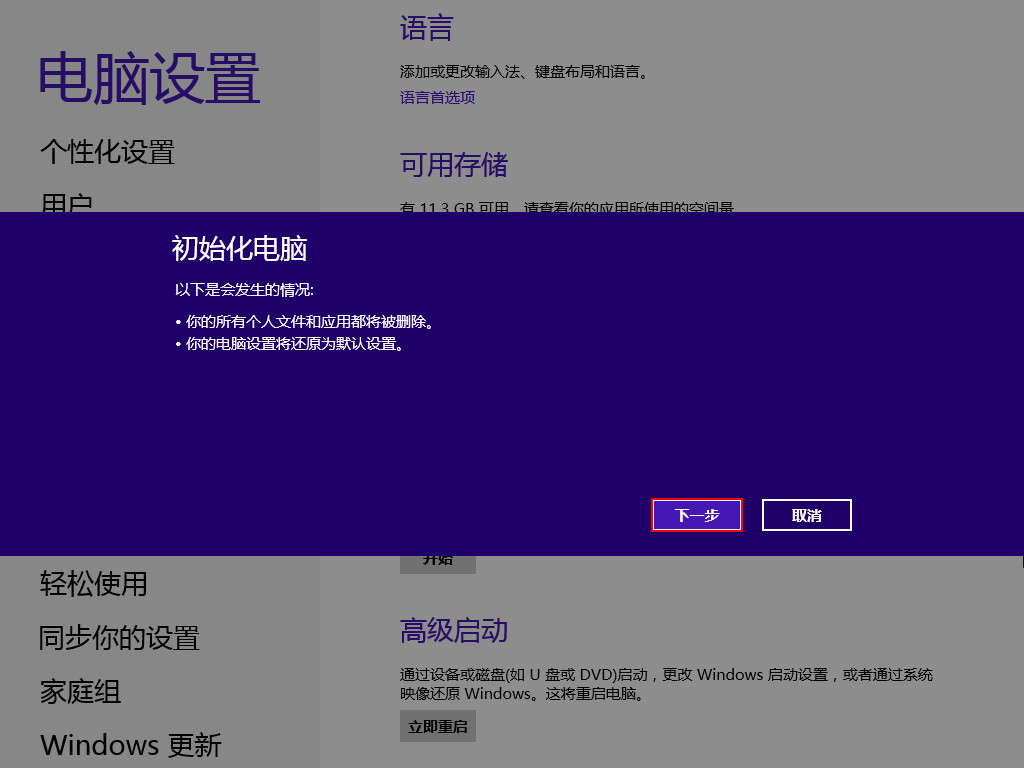Go to 轻松使用 in the sidebar
The image size is (1024, 768).
[93, 583]
